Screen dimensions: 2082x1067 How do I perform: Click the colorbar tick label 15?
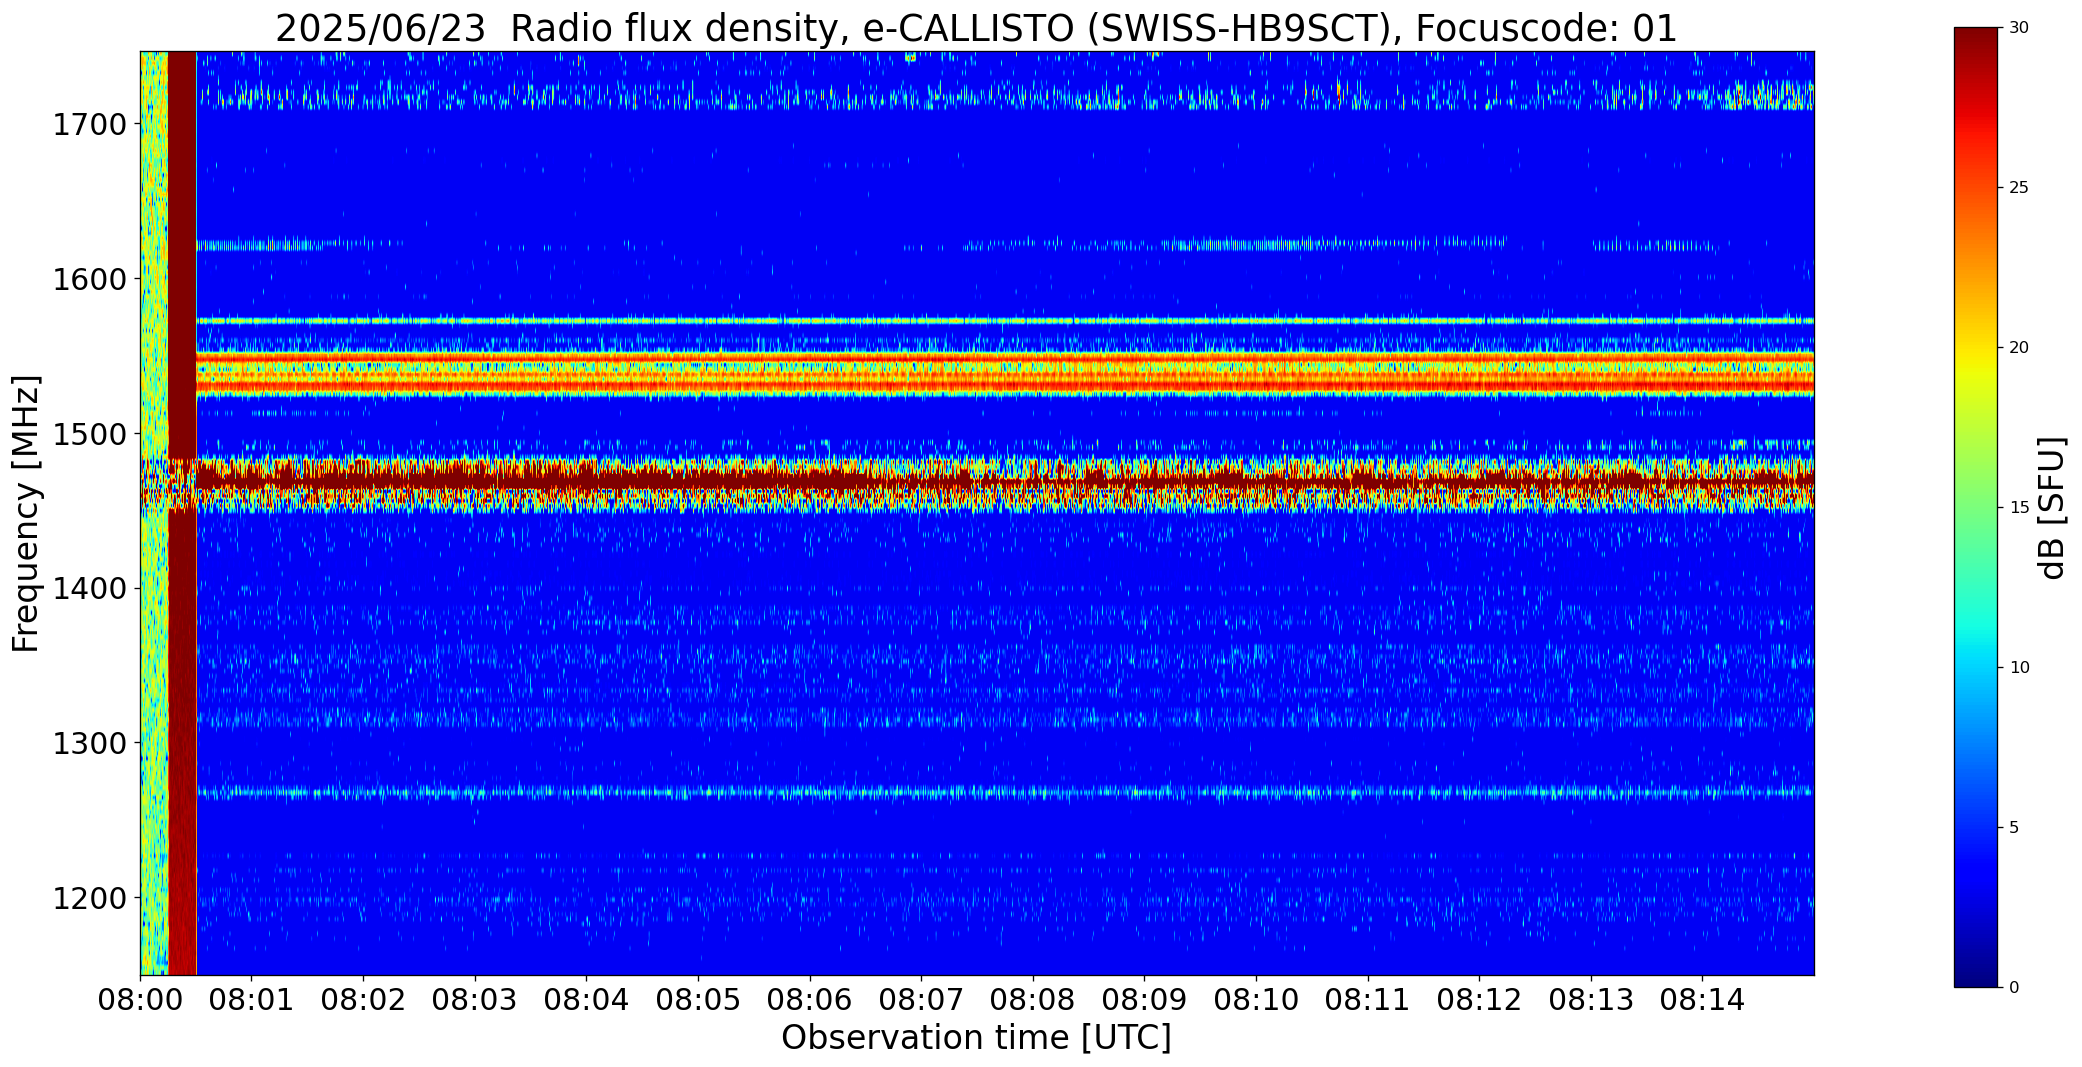coord(2019,508)
